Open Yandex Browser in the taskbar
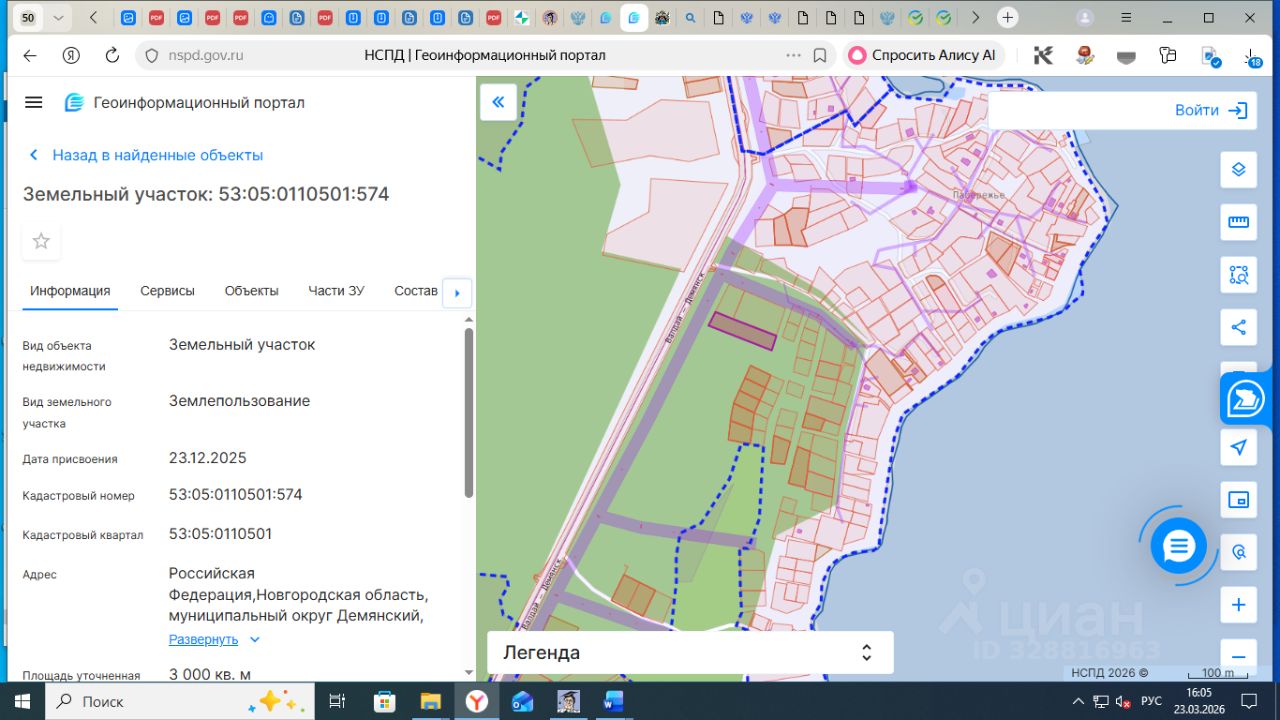1280x720 pixels. coord(476,701)
